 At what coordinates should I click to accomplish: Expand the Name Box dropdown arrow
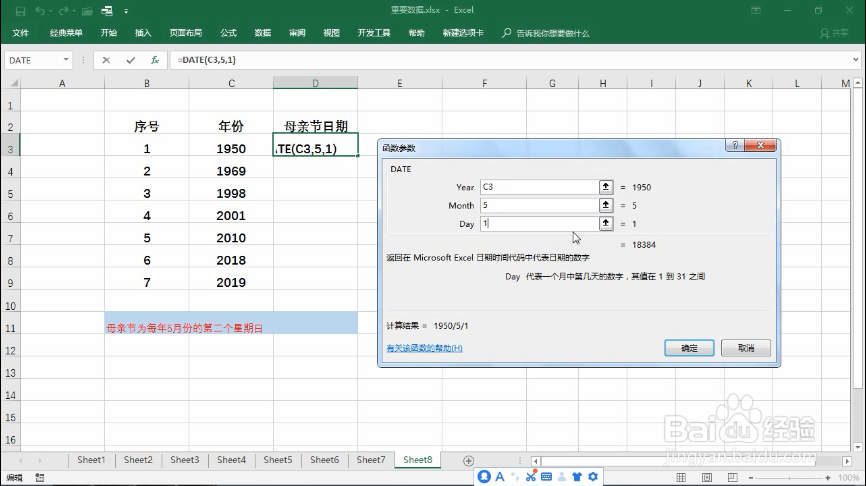point(66,60)
